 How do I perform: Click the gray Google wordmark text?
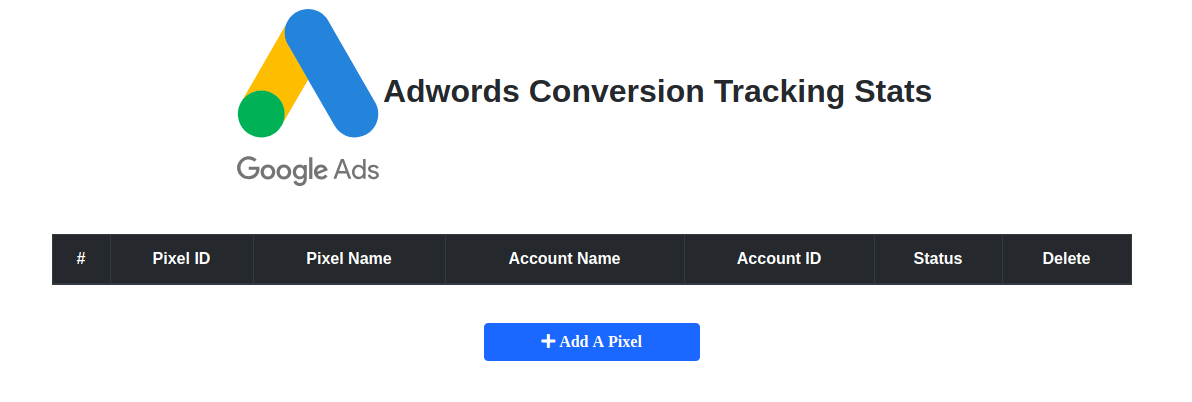282,170
